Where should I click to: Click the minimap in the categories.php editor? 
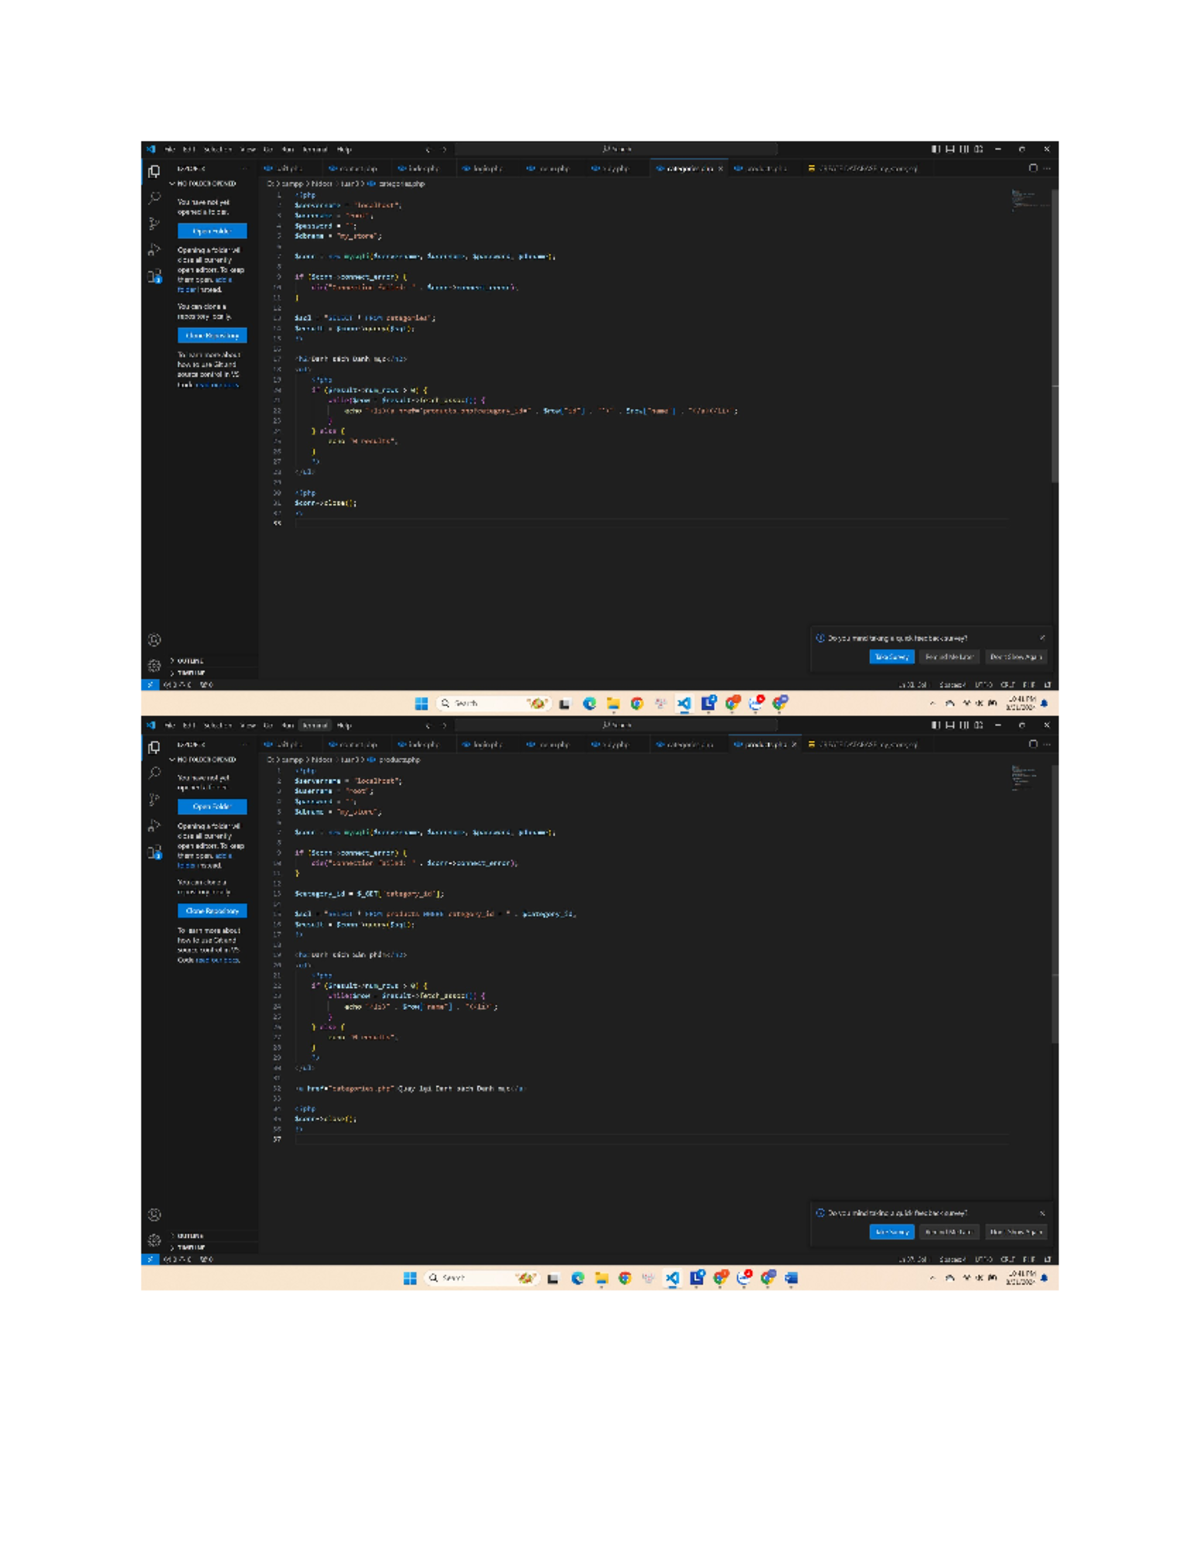[1030, 200]
